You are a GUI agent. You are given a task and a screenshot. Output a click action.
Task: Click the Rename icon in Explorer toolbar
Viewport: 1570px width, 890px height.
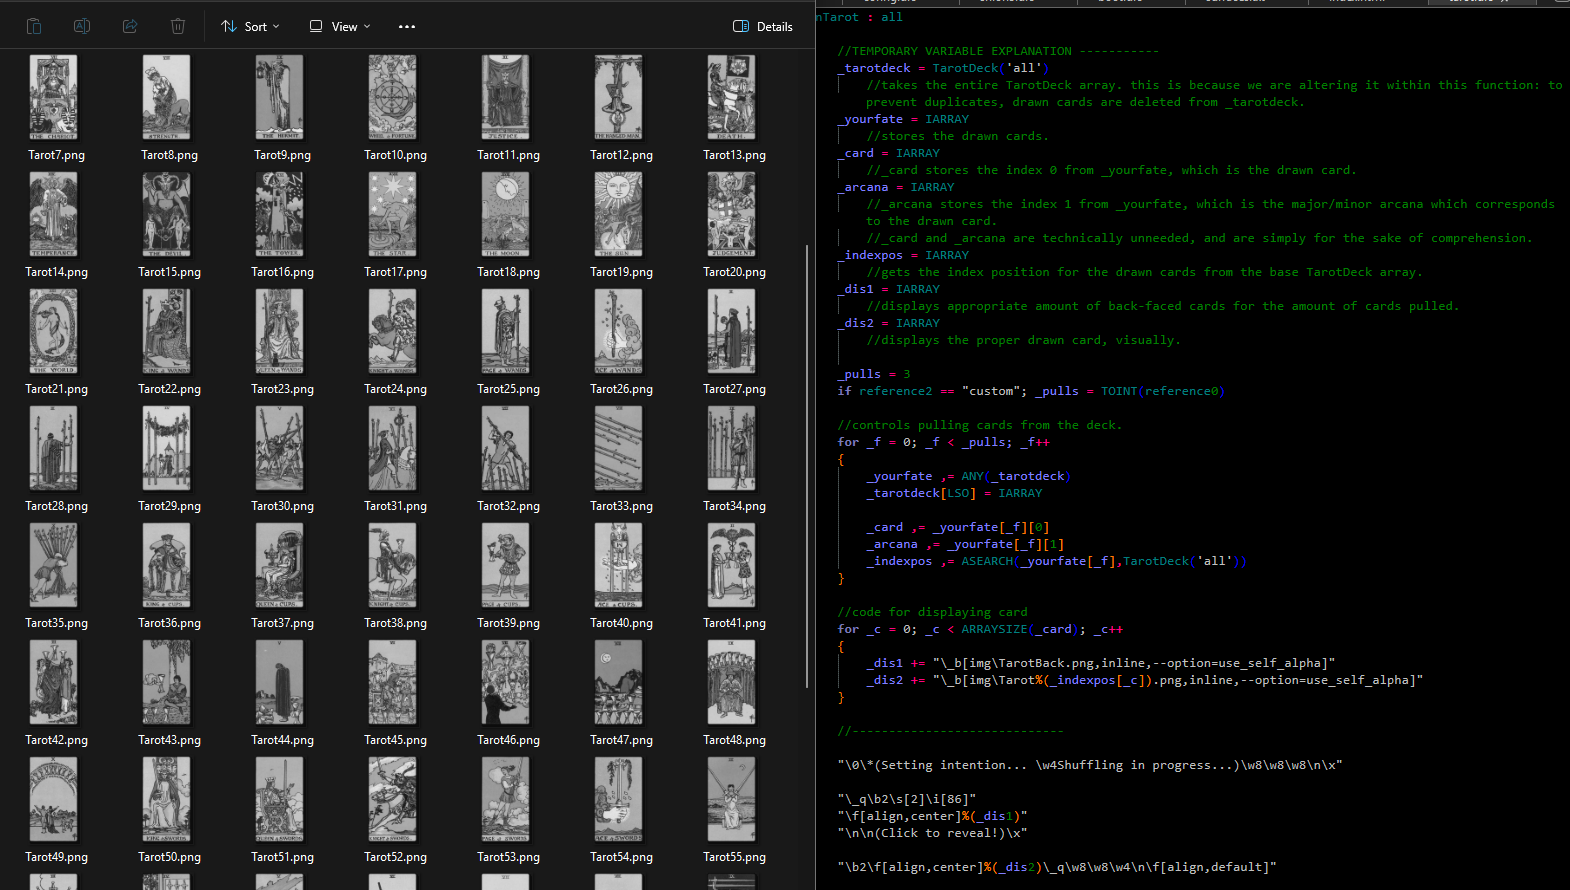[82, 26]
